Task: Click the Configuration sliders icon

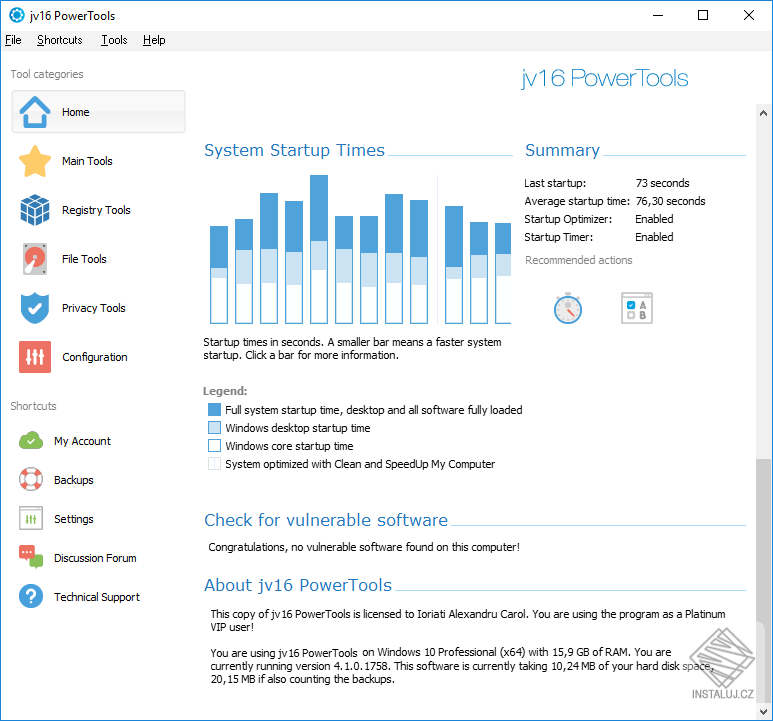Action: 35,357
